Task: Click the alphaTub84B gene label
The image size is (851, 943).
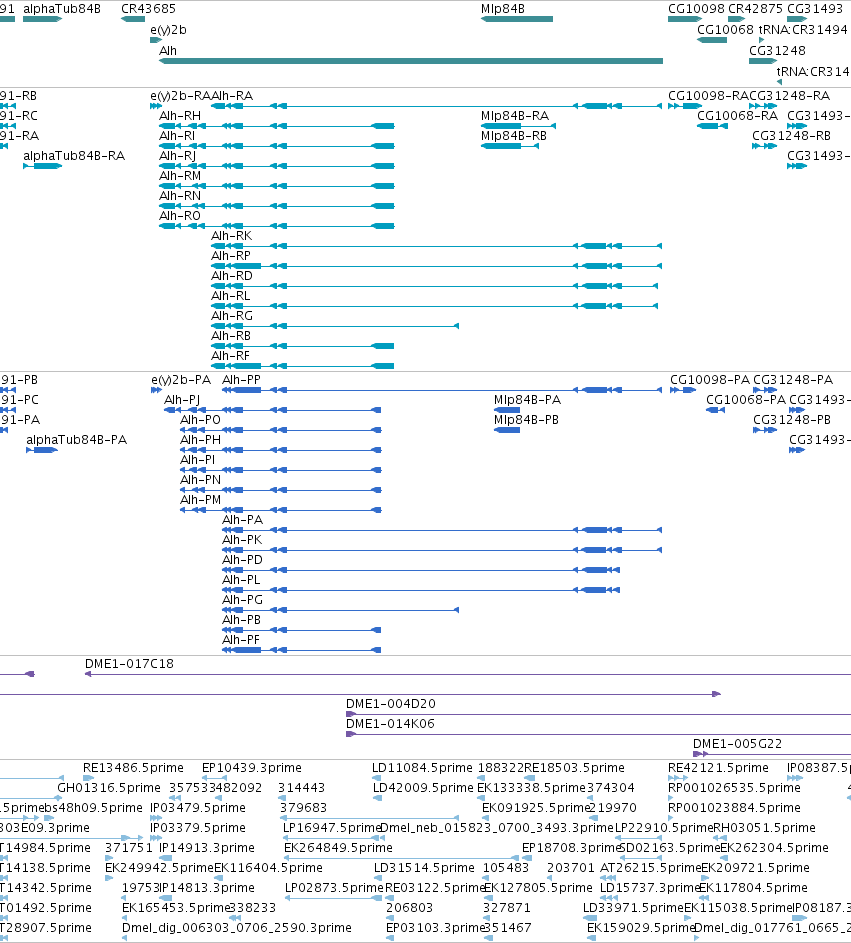Action: (x=62, y=9)
